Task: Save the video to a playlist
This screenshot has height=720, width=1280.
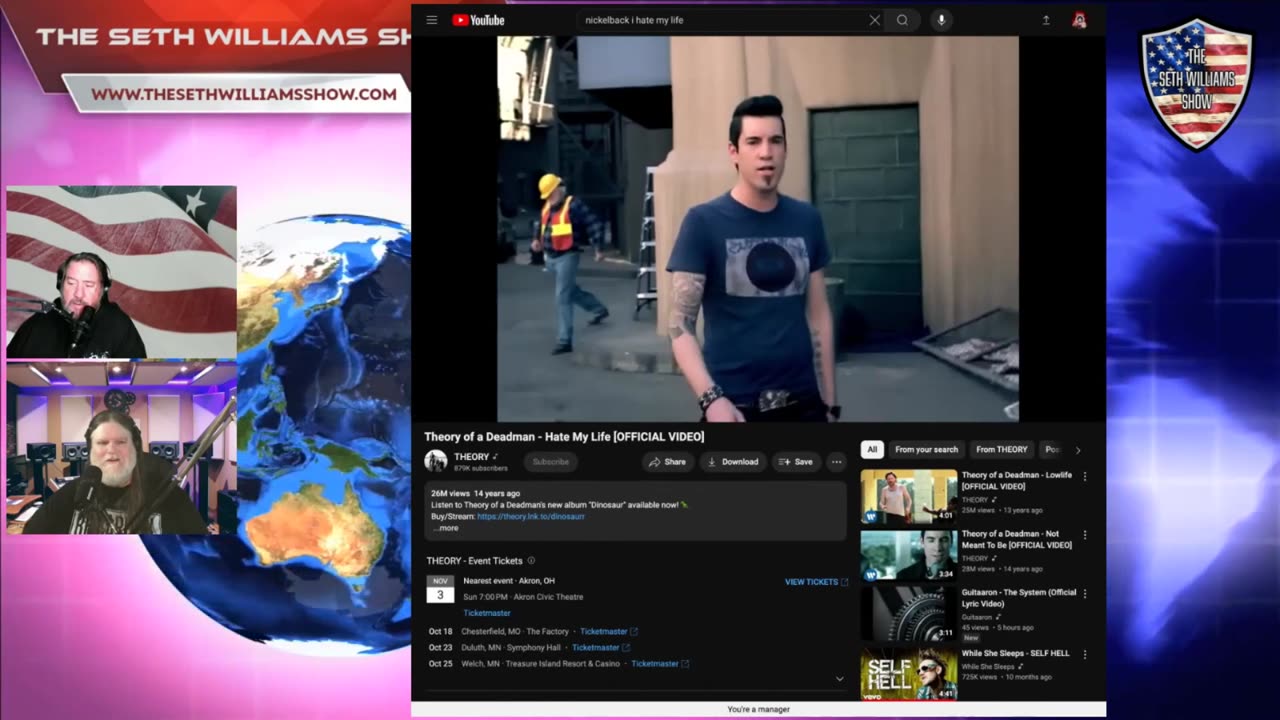Action: pos(796,462)
